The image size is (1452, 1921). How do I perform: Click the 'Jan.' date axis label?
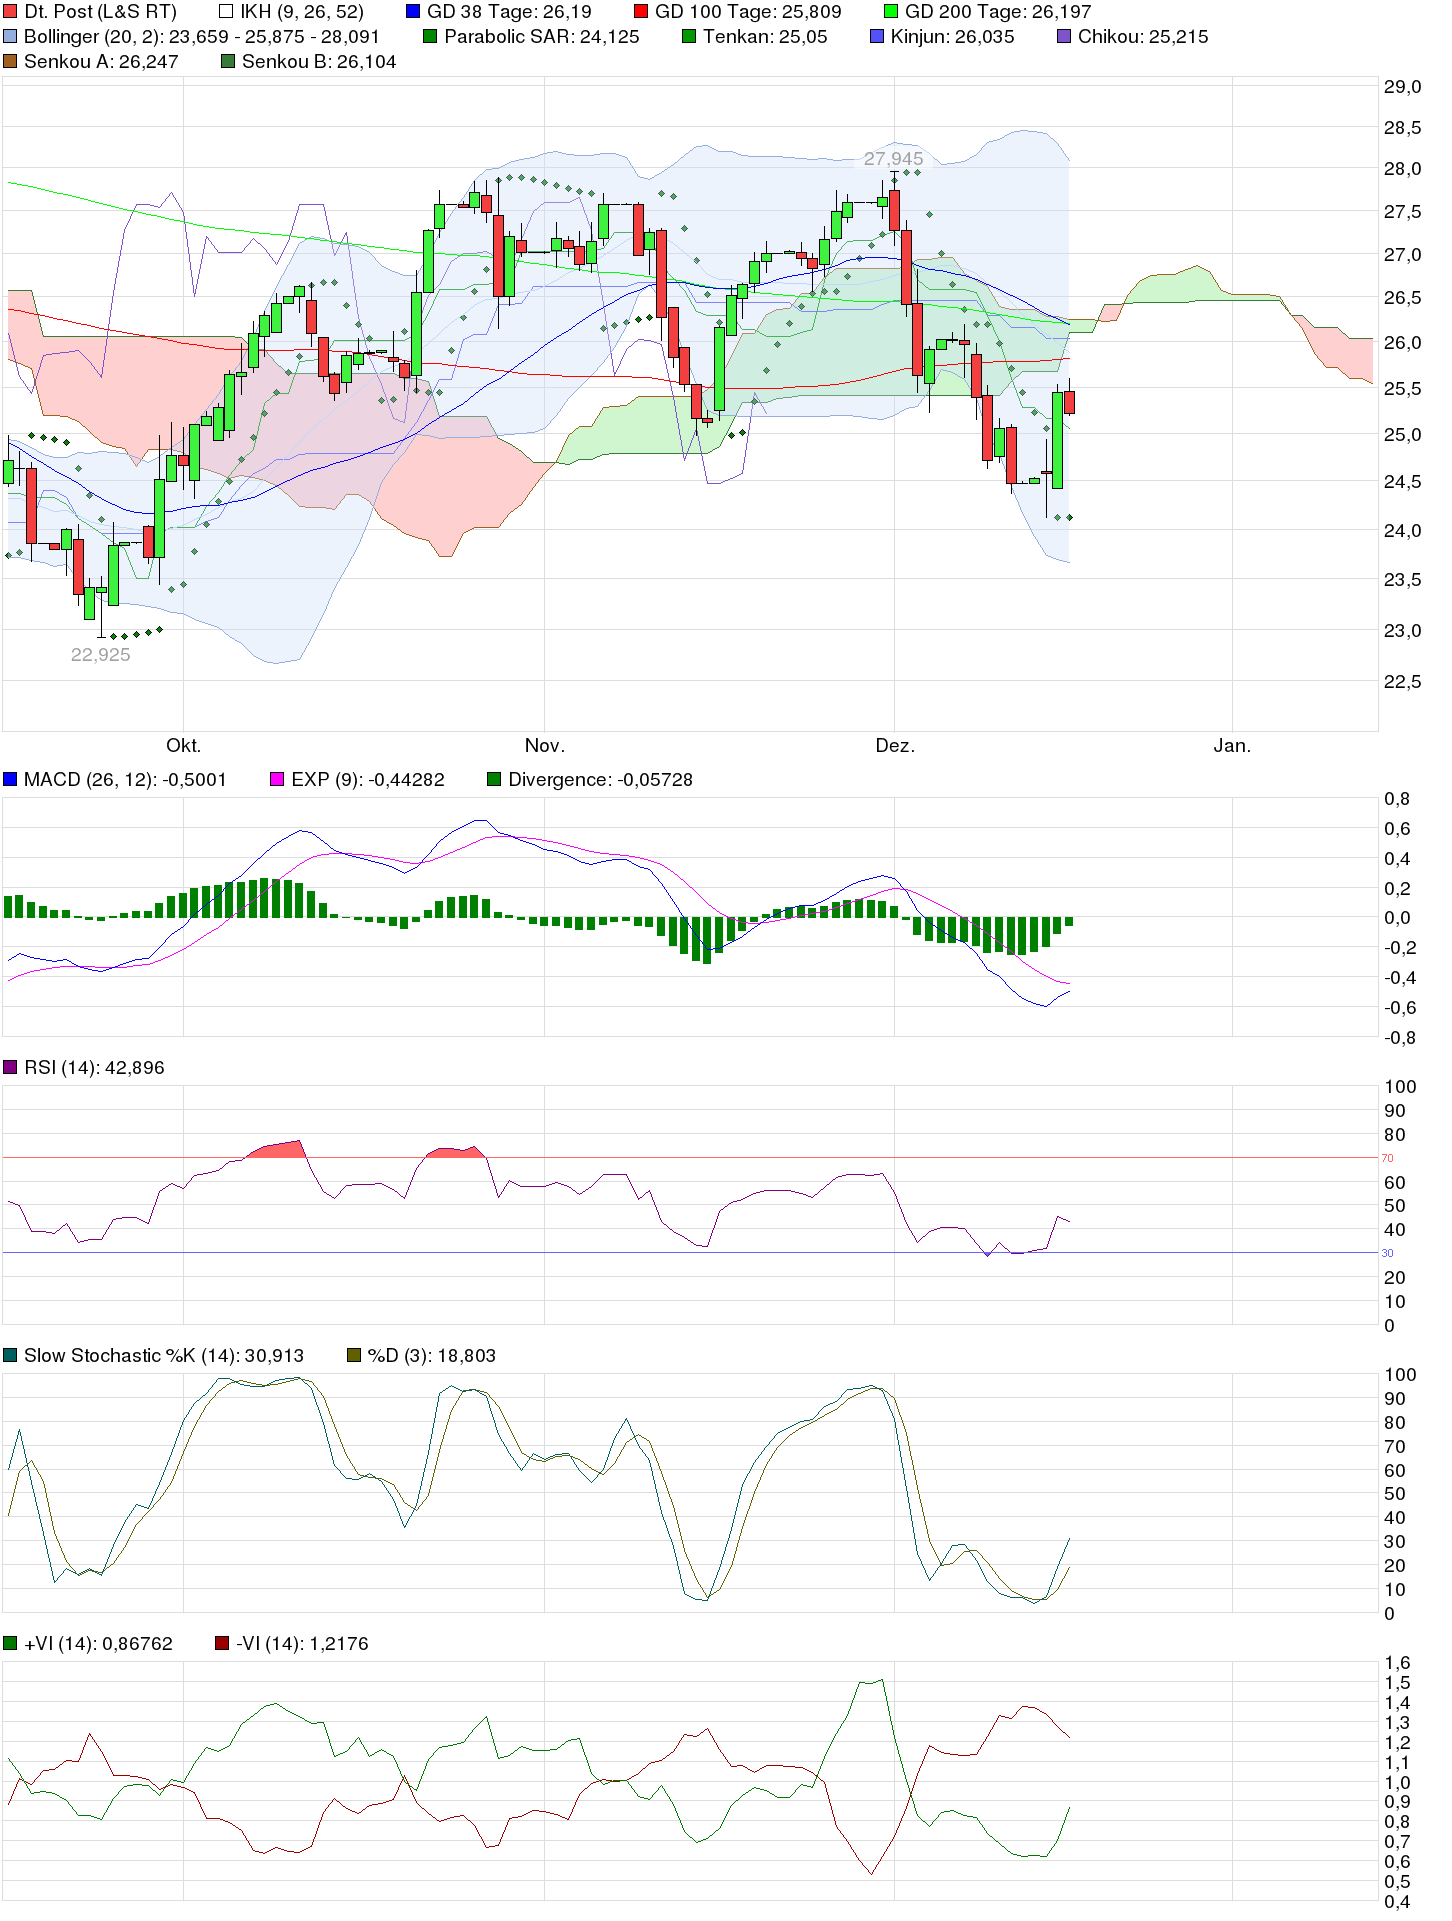(x=1232, y=745)
